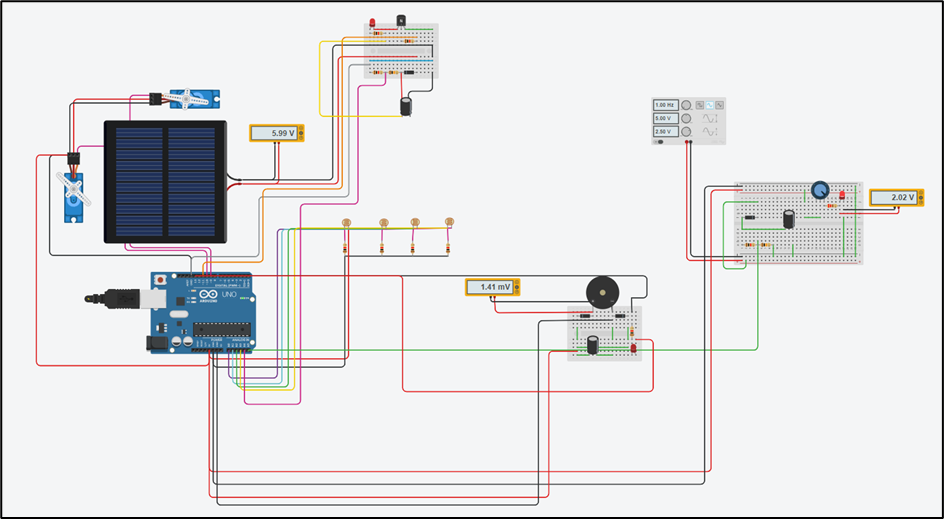Select the piezo buzzer
Viewport: 944px width, 519px height.
coord(602,293)
